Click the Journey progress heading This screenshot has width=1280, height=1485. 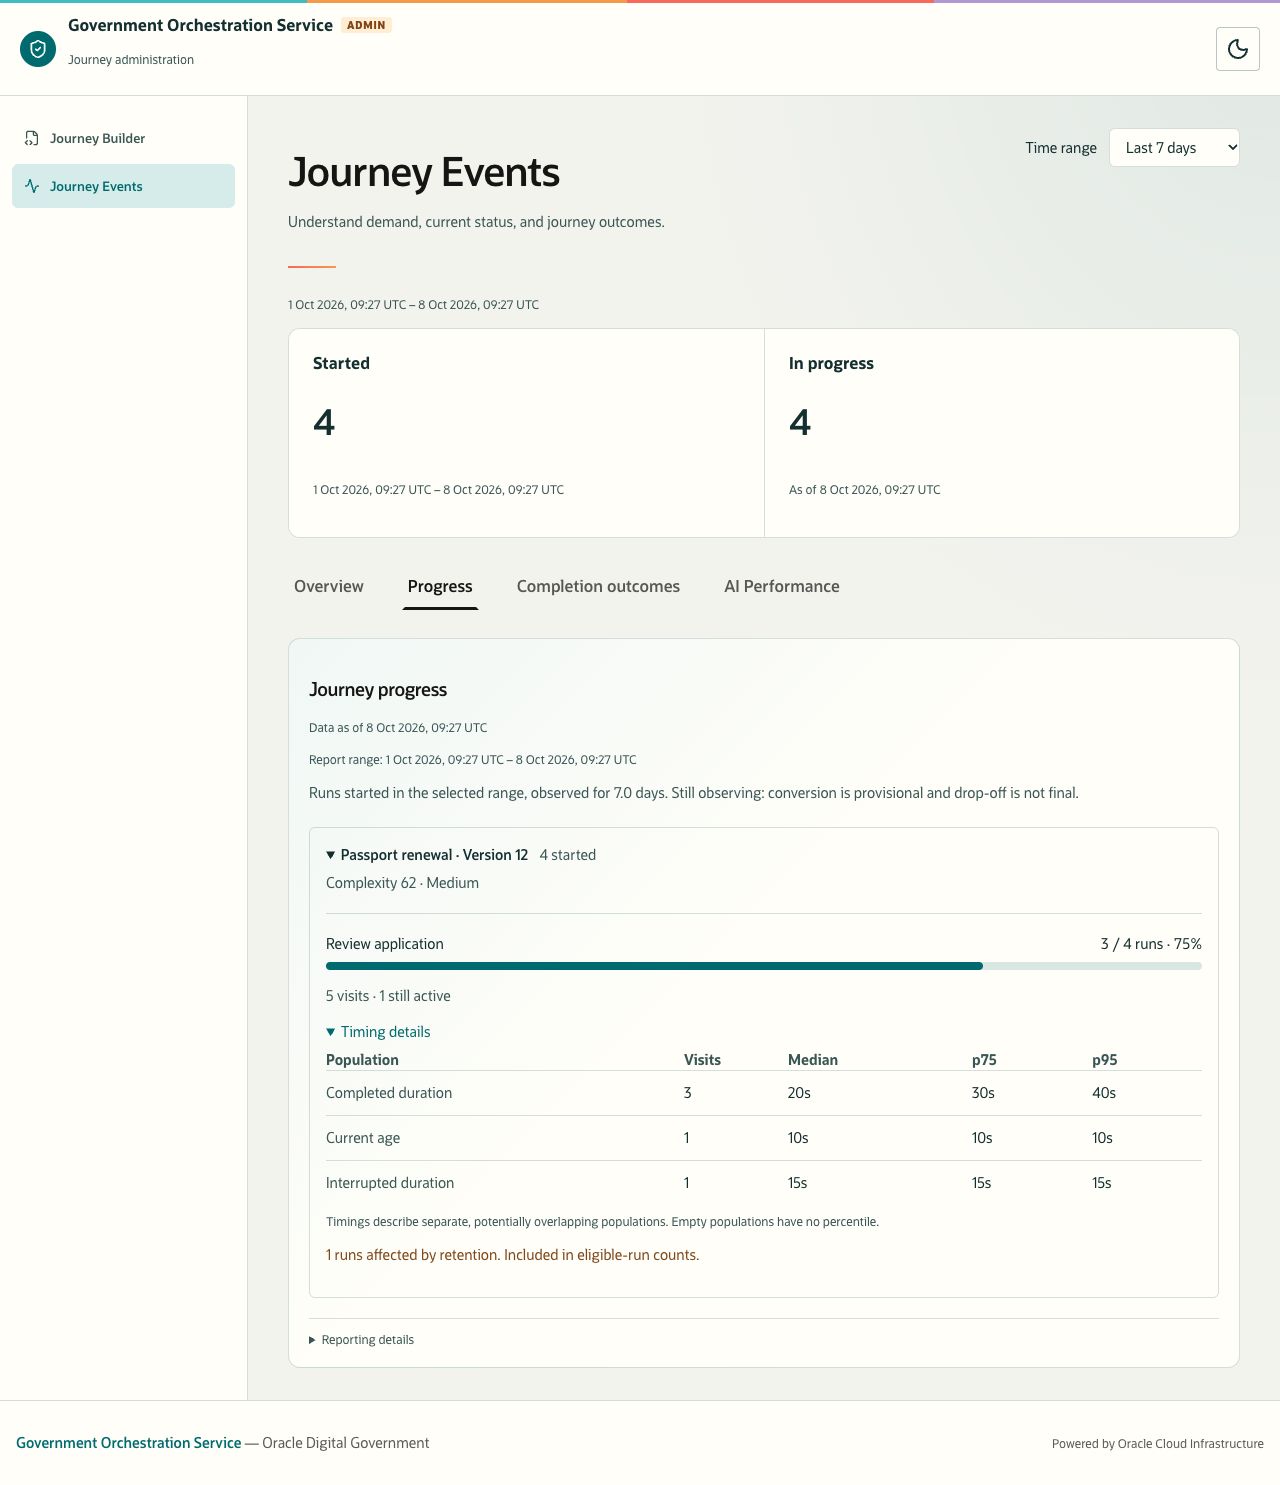pyautogui.click(x=378, y=690)
